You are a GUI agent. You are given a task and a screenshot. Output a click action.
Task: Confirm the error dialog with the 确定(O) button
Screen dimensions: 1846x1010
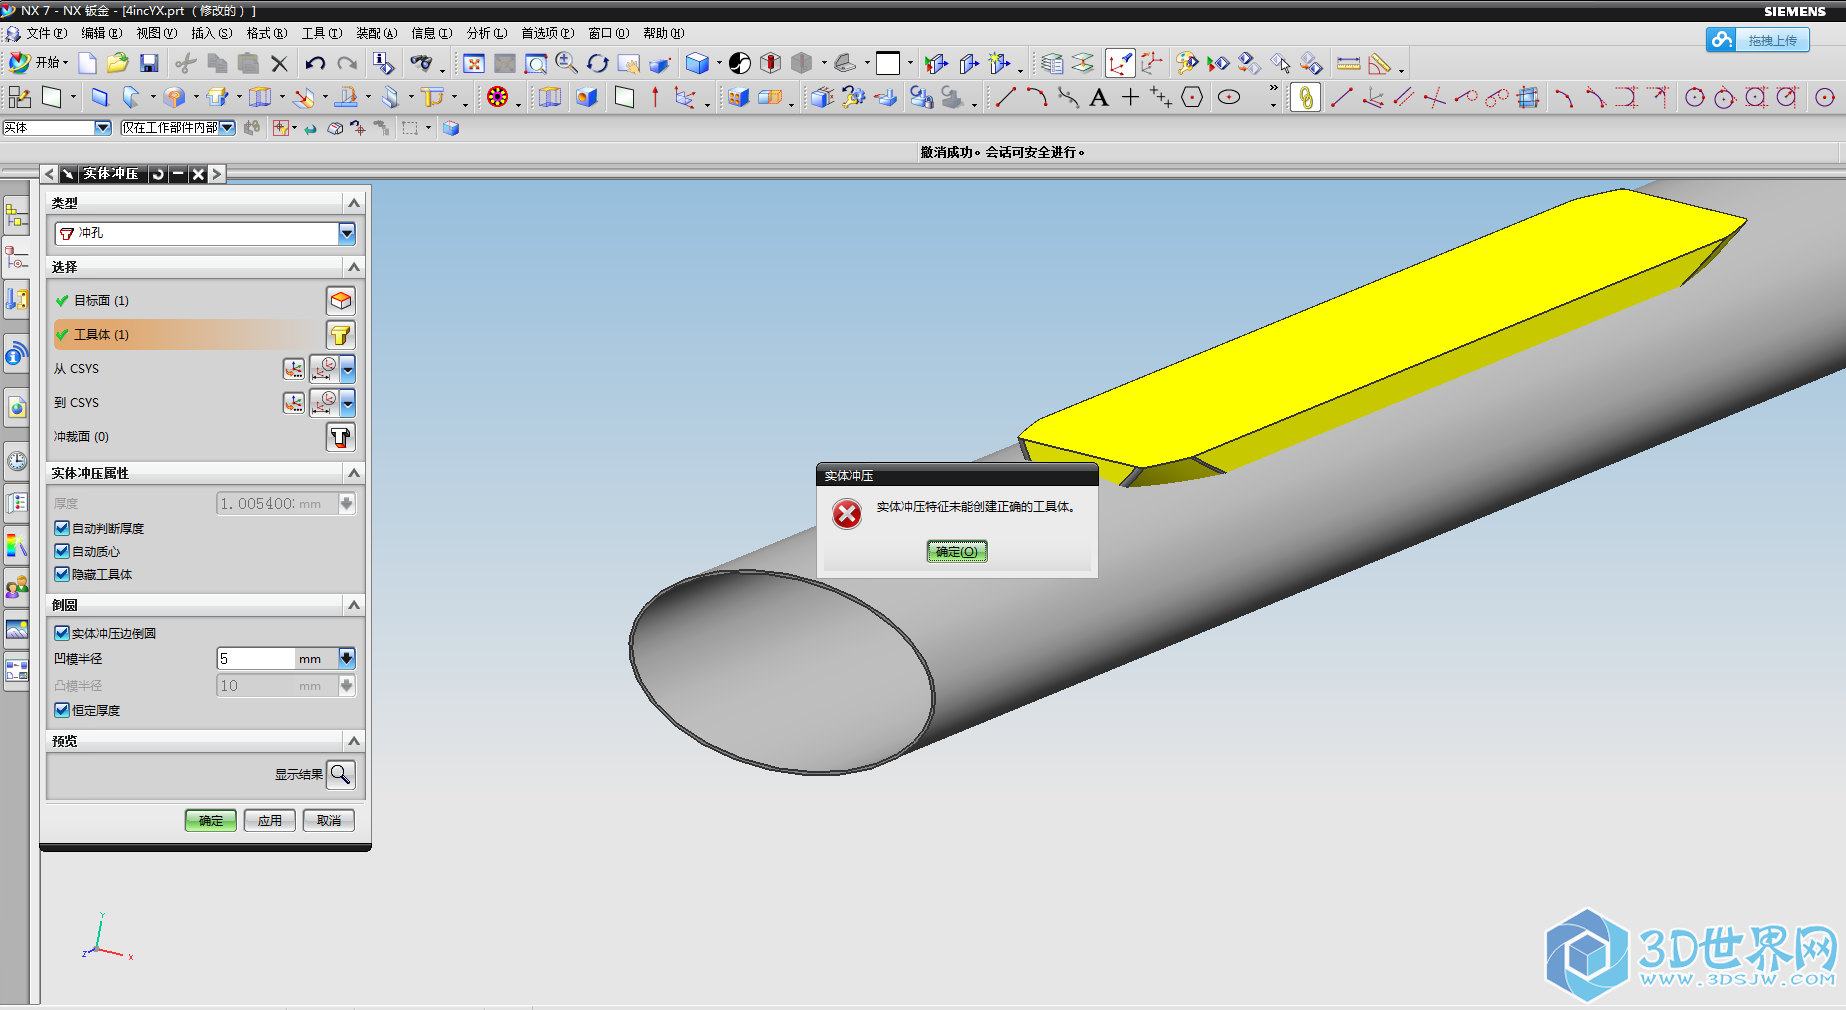[957, 551]
